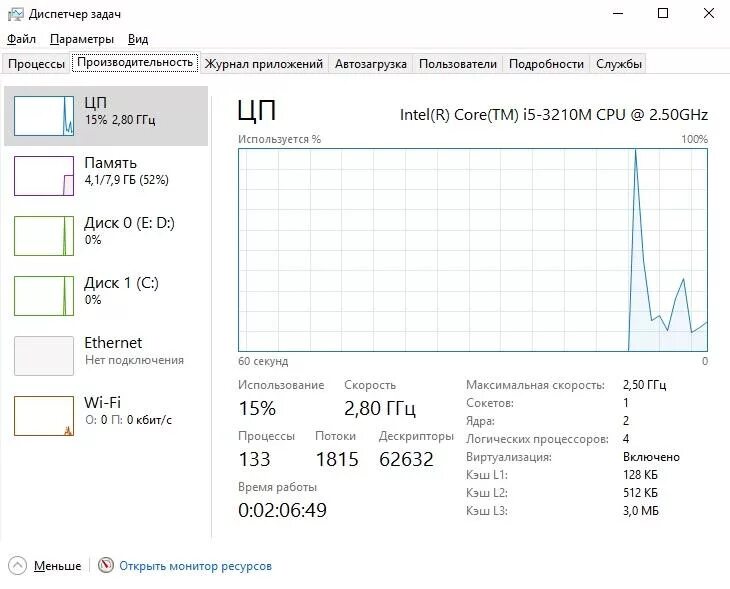Image resolution: width=730 pixels, height=589 pixels.
Task: Switch to the Службы tab
Action: [619, 64]
